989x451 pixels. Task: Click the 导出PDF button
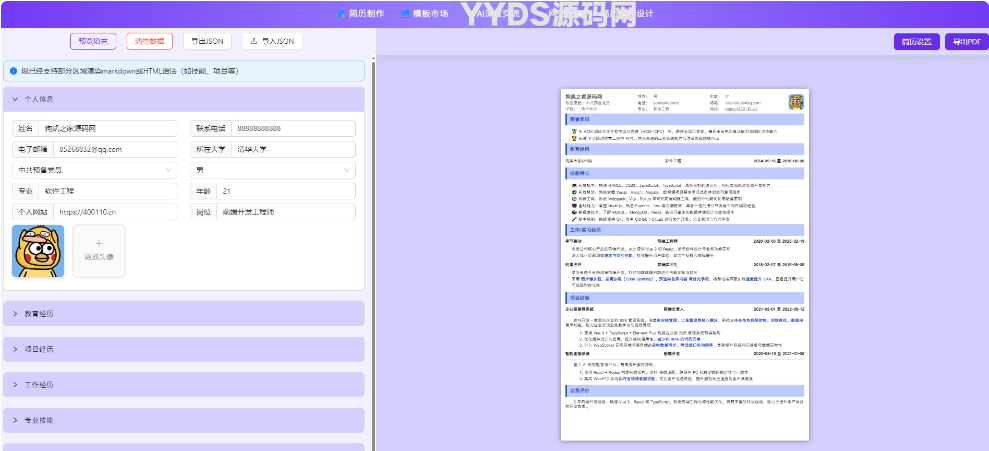[966, 42]
